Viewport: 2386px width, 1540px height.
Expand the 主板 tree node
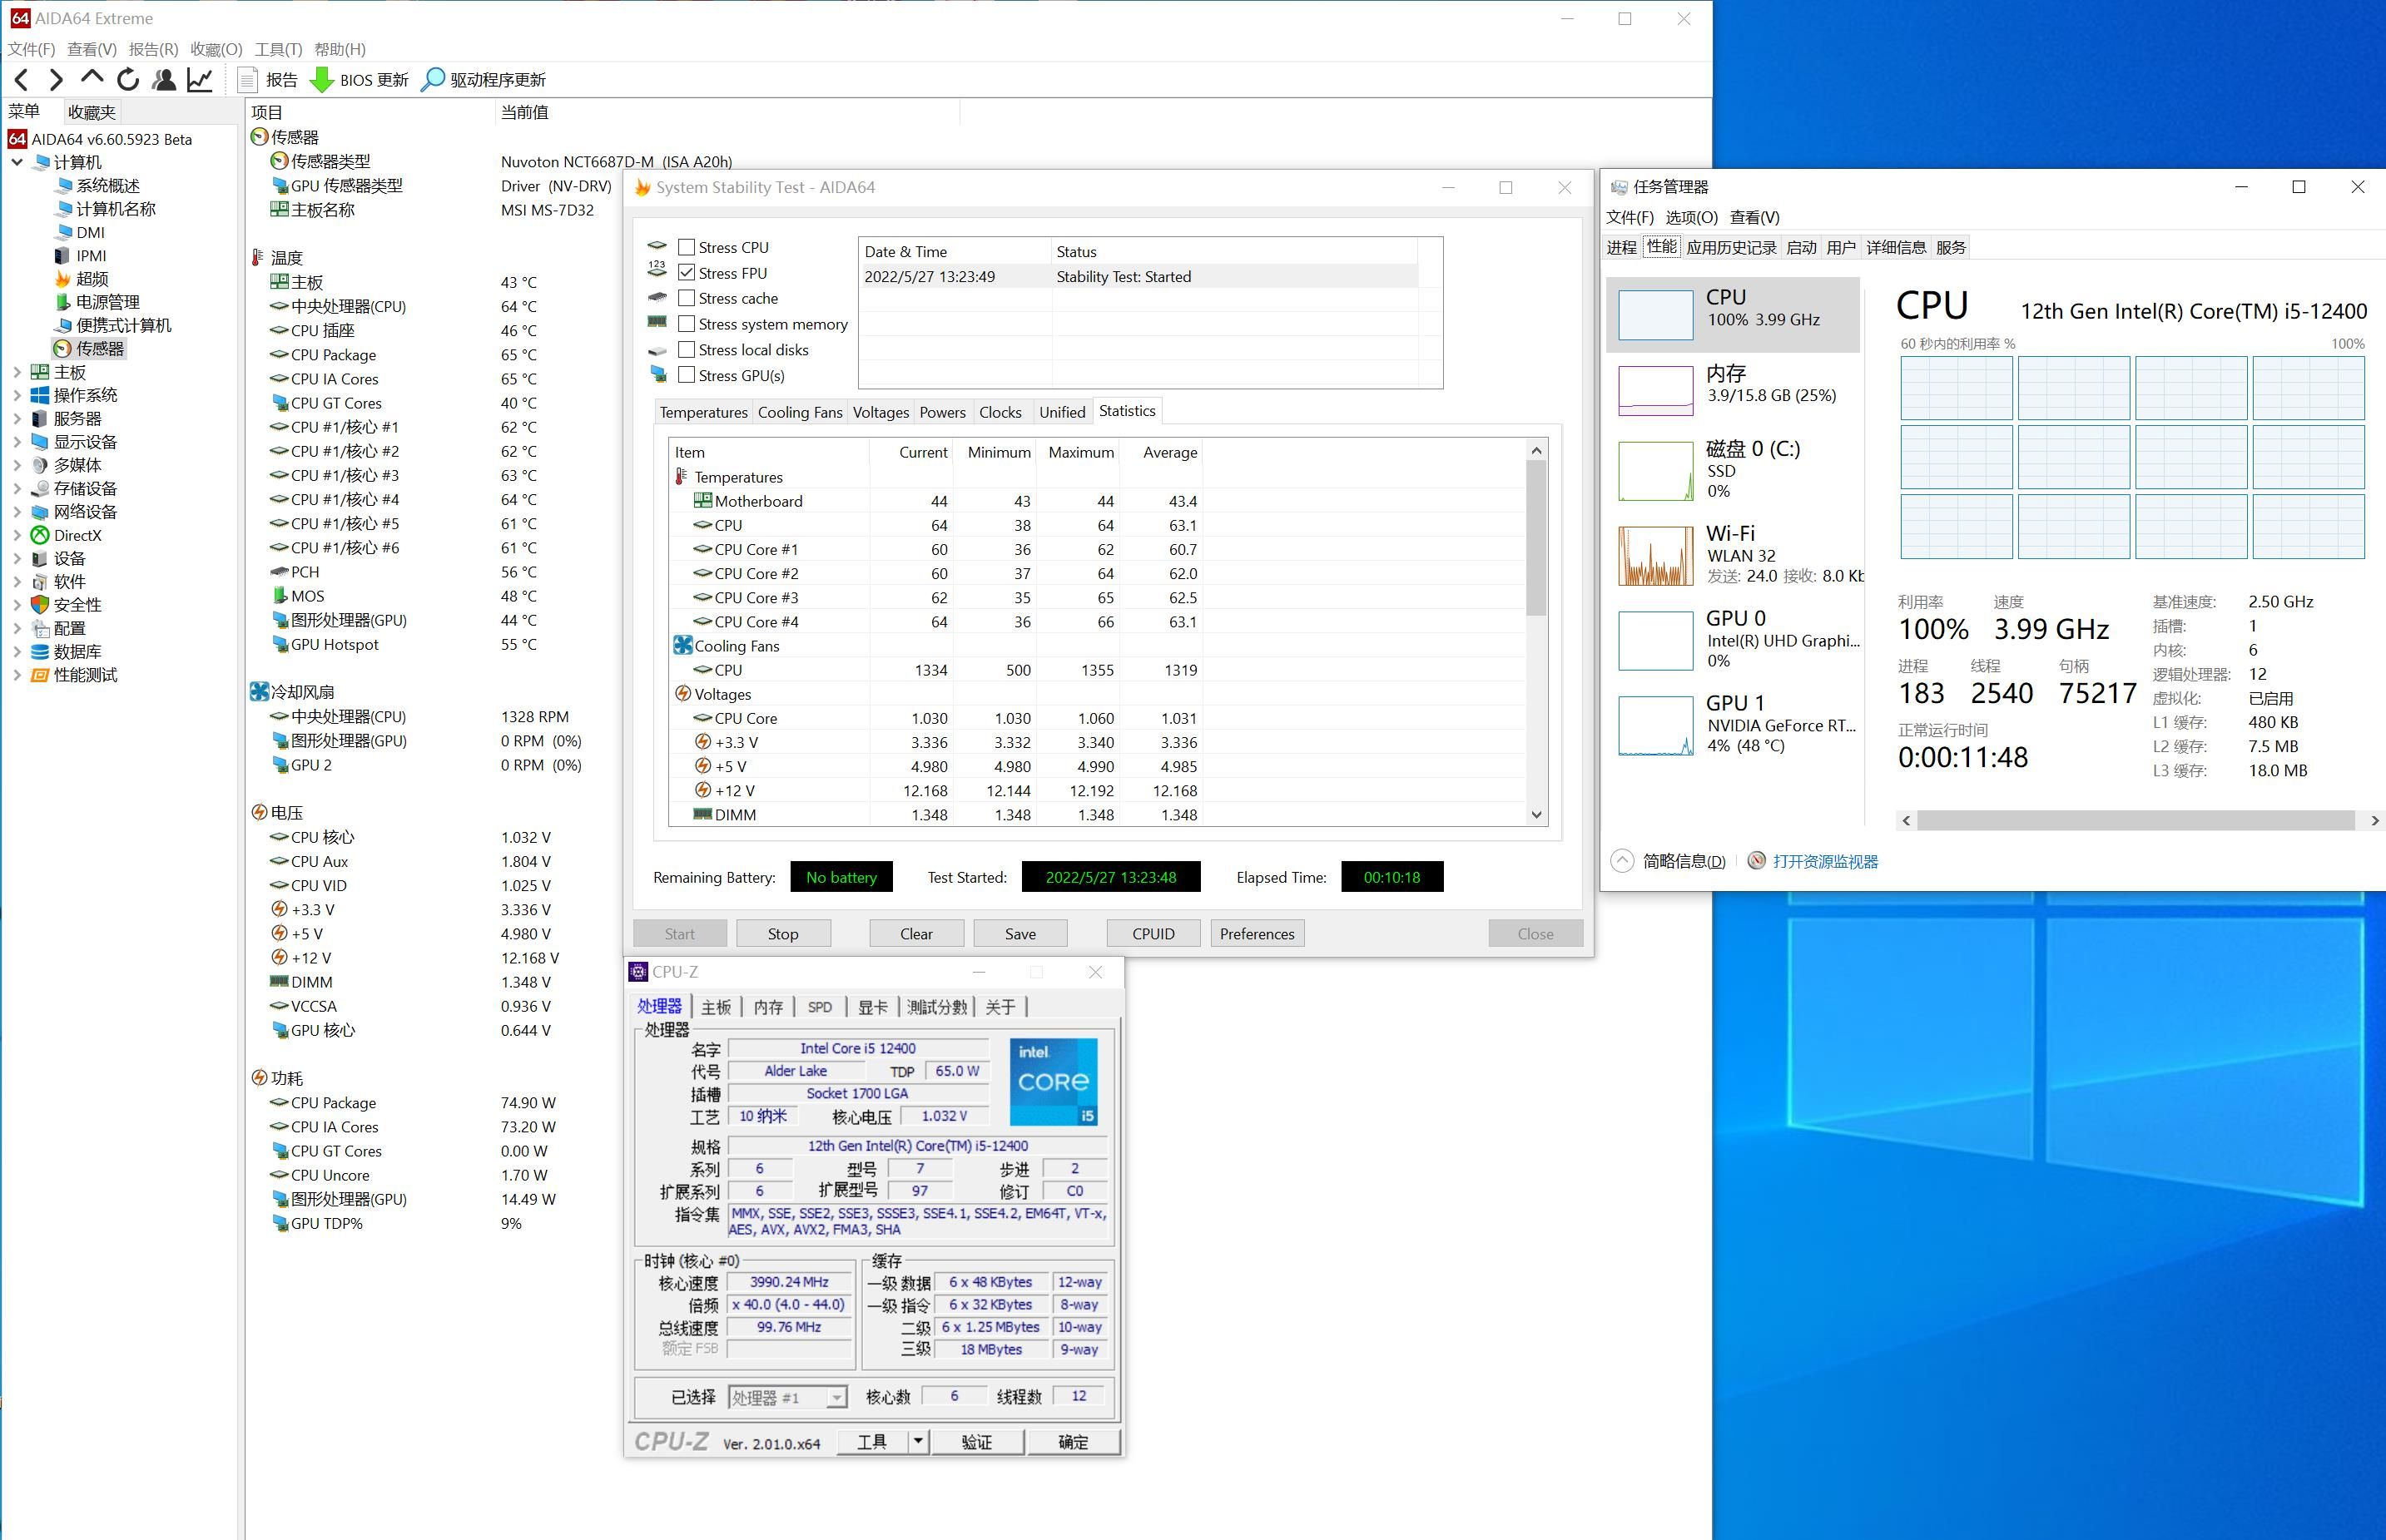[17, 372]
